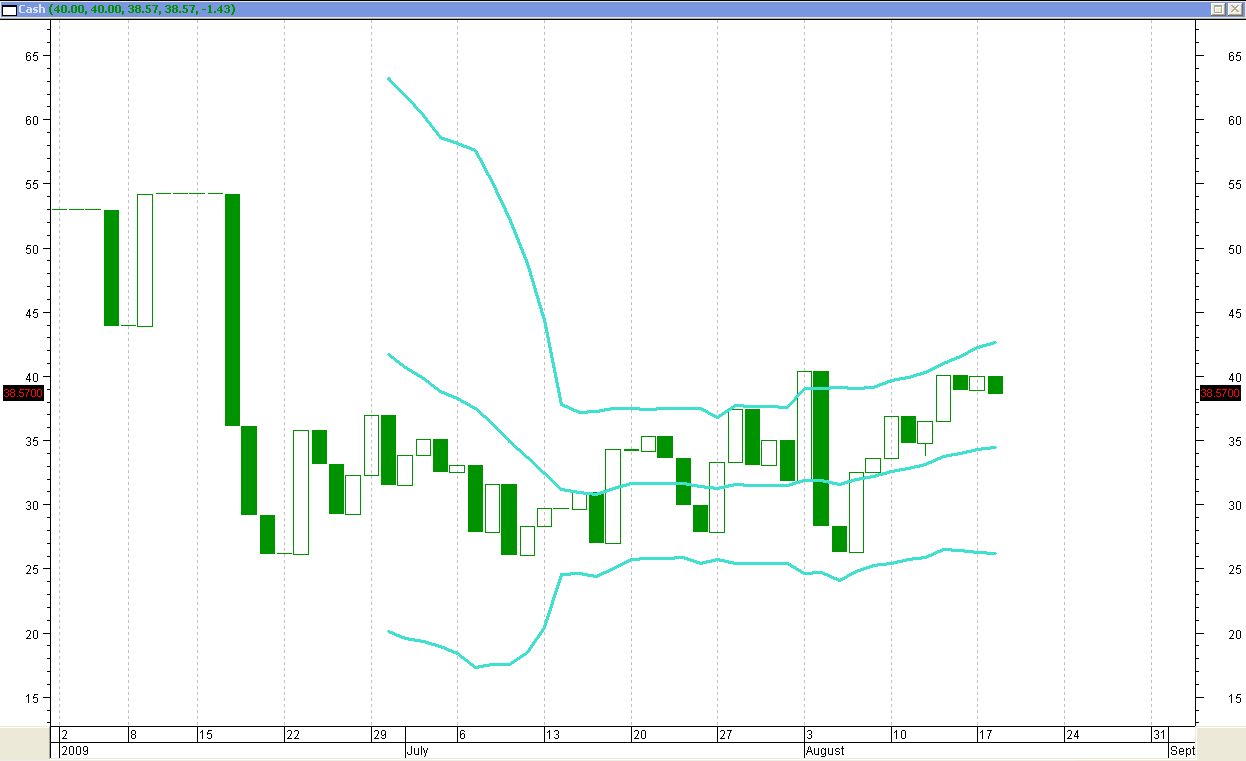Click date 27 on the time axis
The image size is (1246, 761).
725,734
